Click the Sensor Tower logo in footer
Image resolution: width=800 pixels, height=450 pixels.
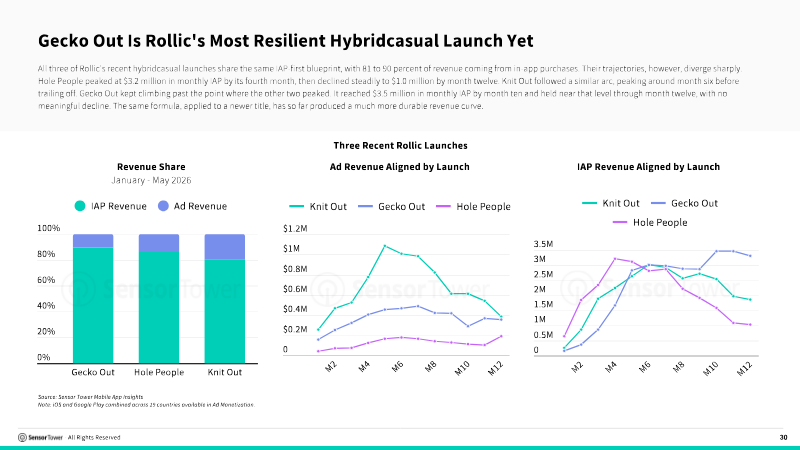tap(40, 437)
